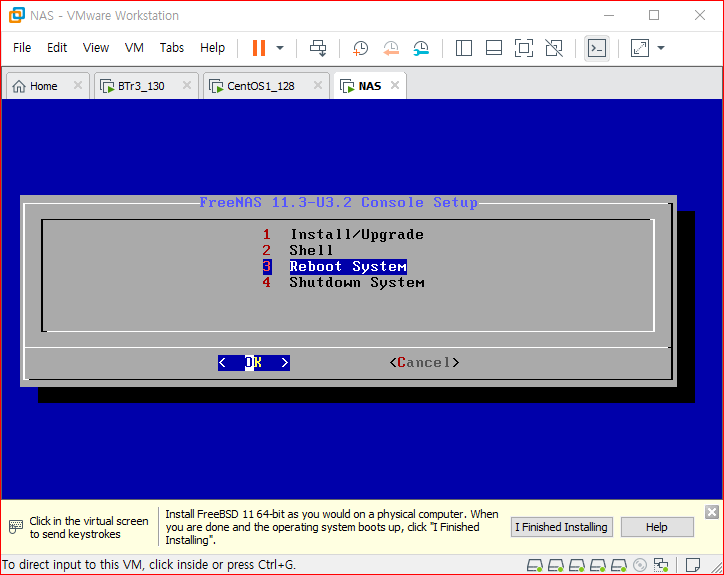Close the Home tab
The width and height of the screenshot is (724, 575).
pyautogui.click(x=78, y=85)
